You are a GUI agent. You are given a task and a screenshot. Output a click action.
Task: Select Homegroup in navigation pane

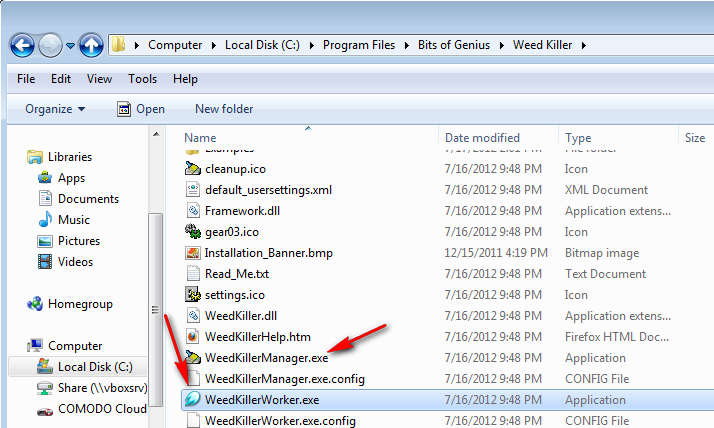point(80,304)
